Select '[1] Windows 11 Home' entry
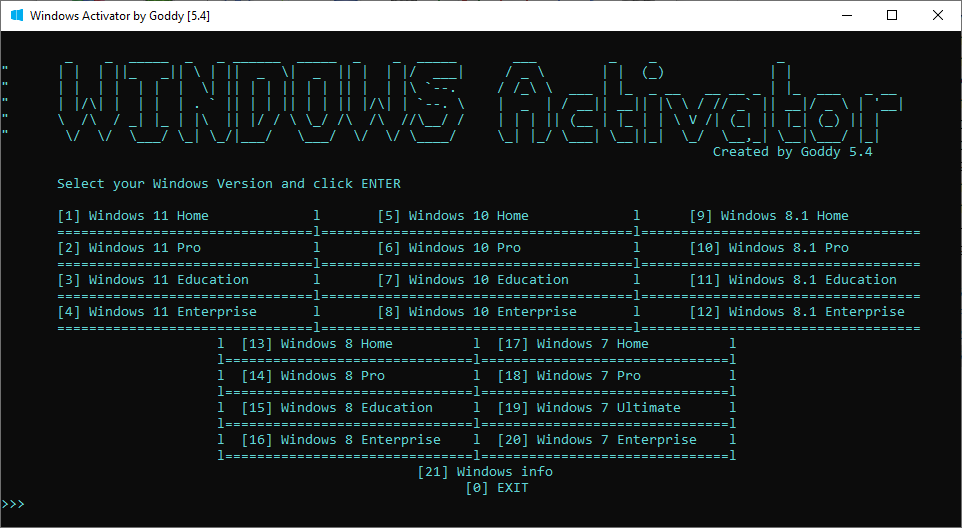The height and width of the screenshot is (528, 962). [x=133, y=216]
